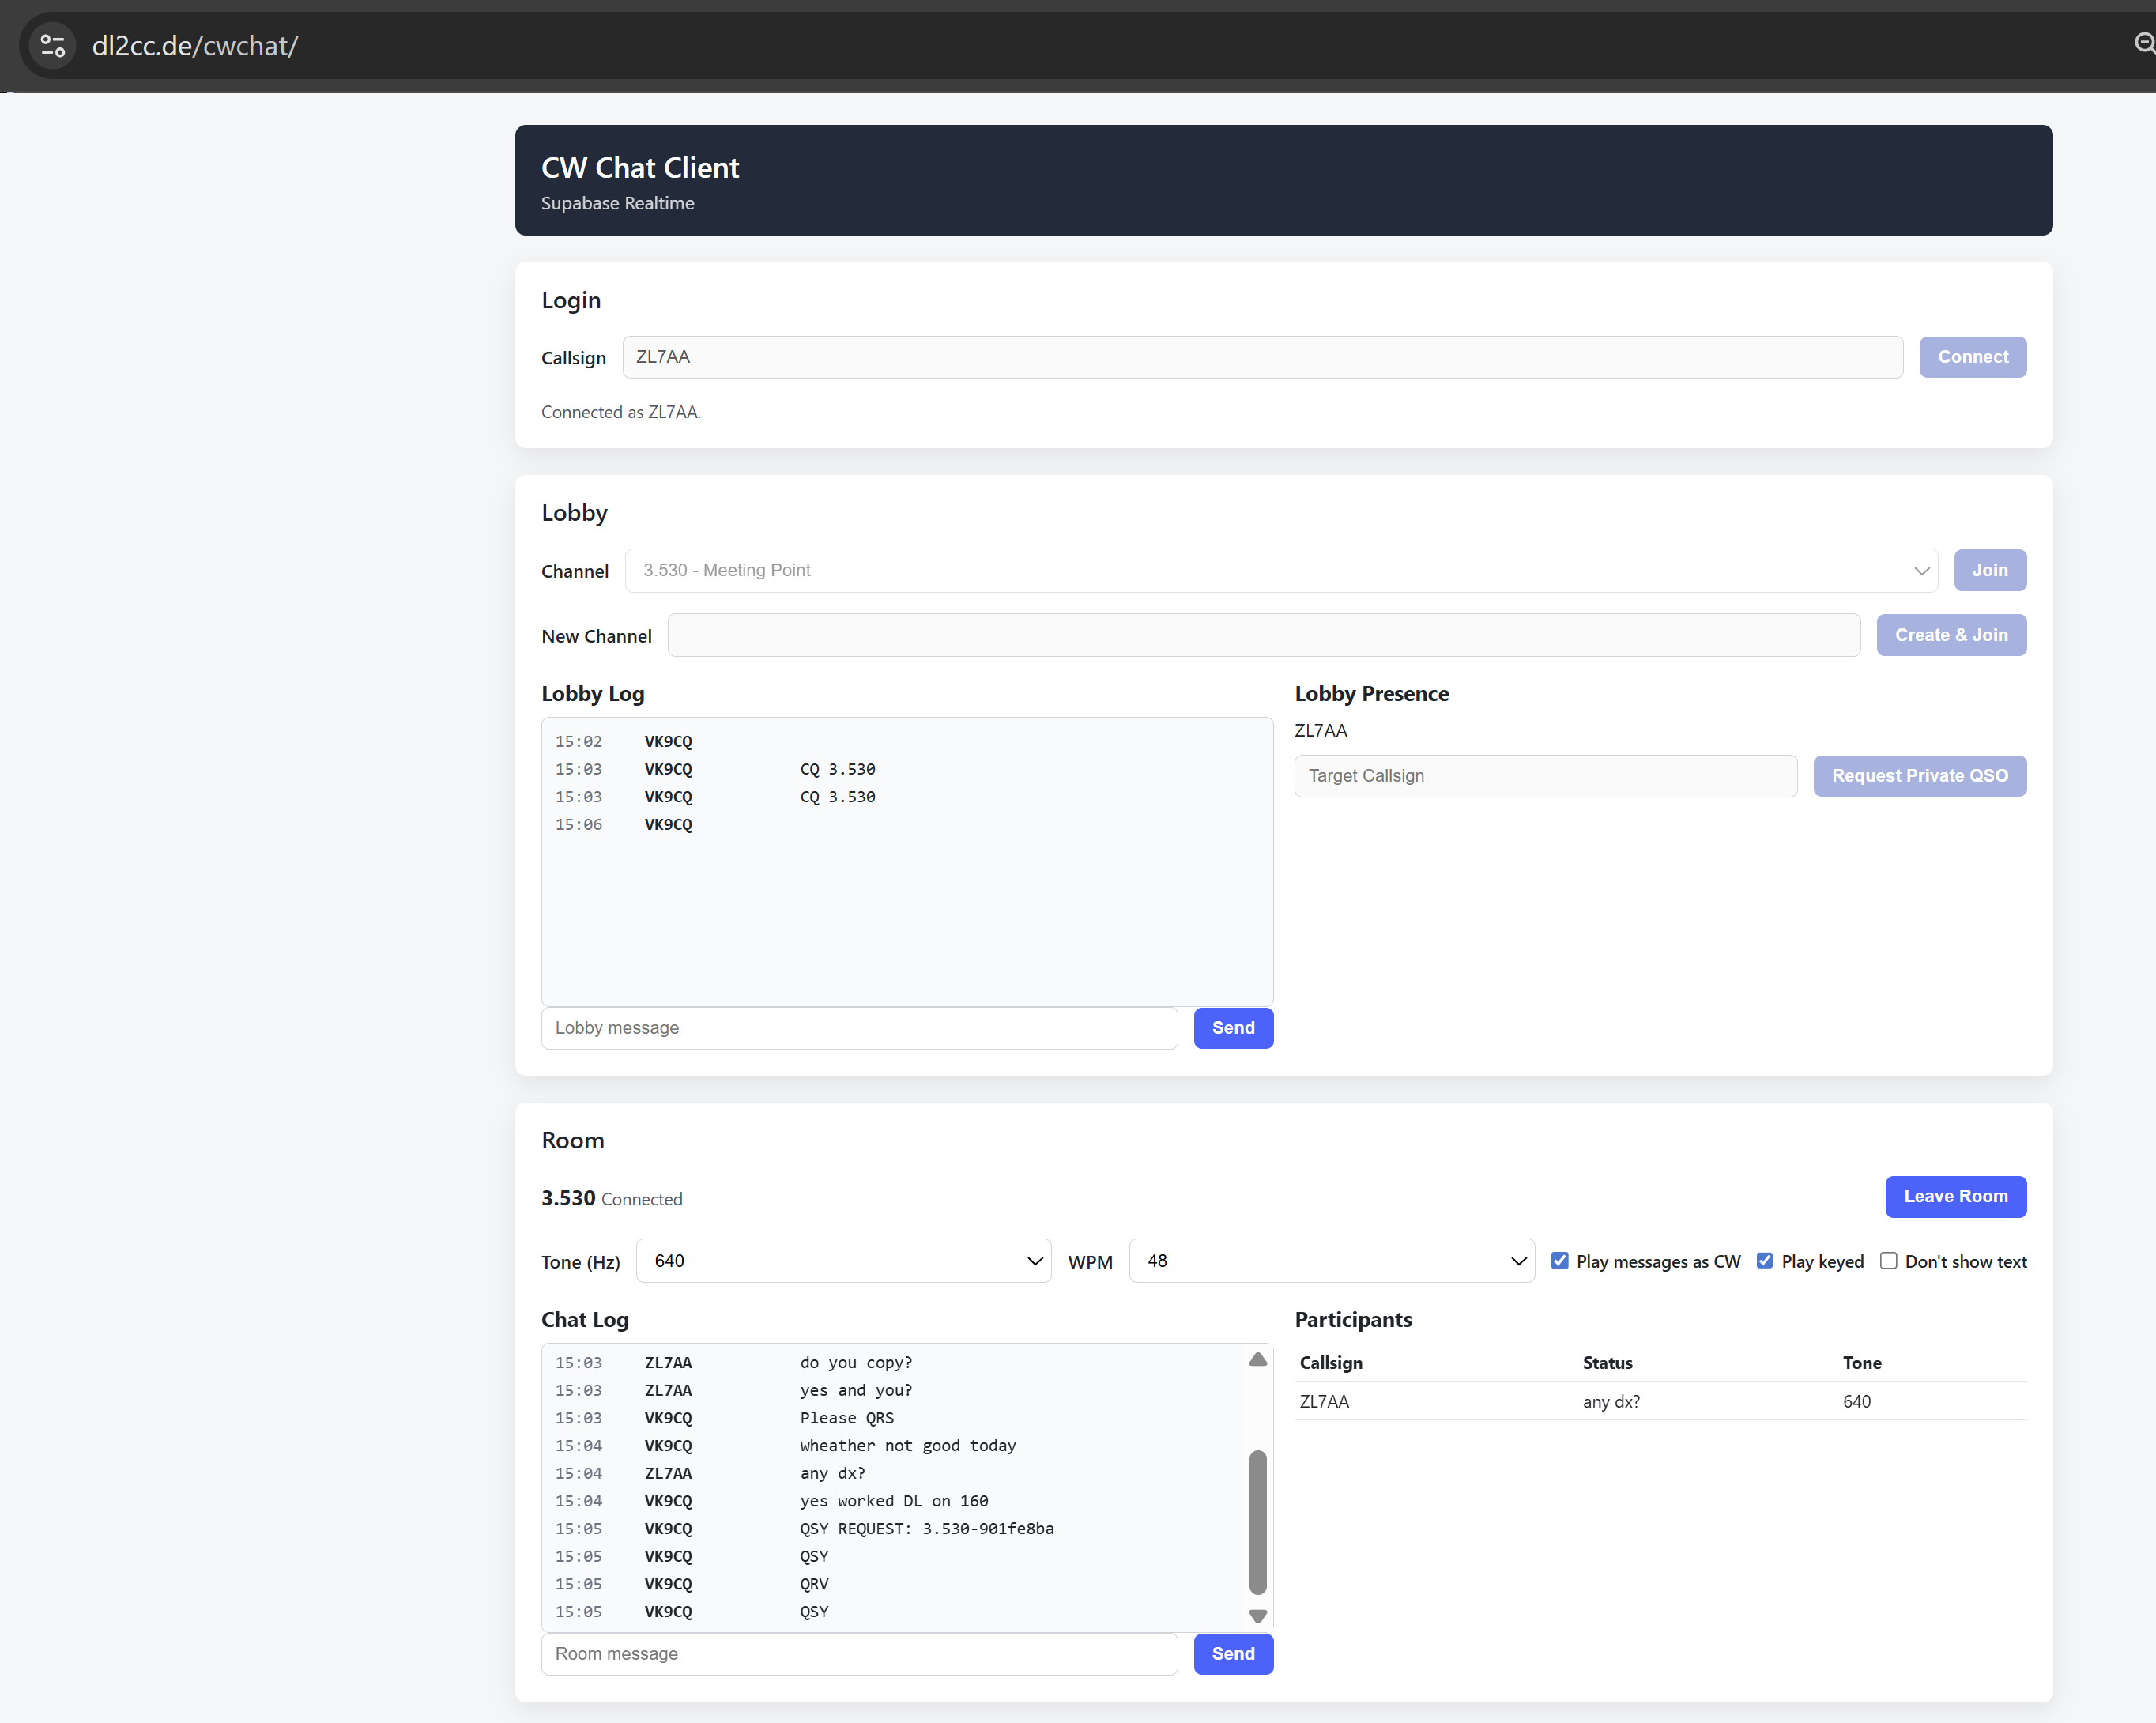Click the 'Please QRS' chat message
This screenshot has width=2156, height=1723.
point(847,1418)
